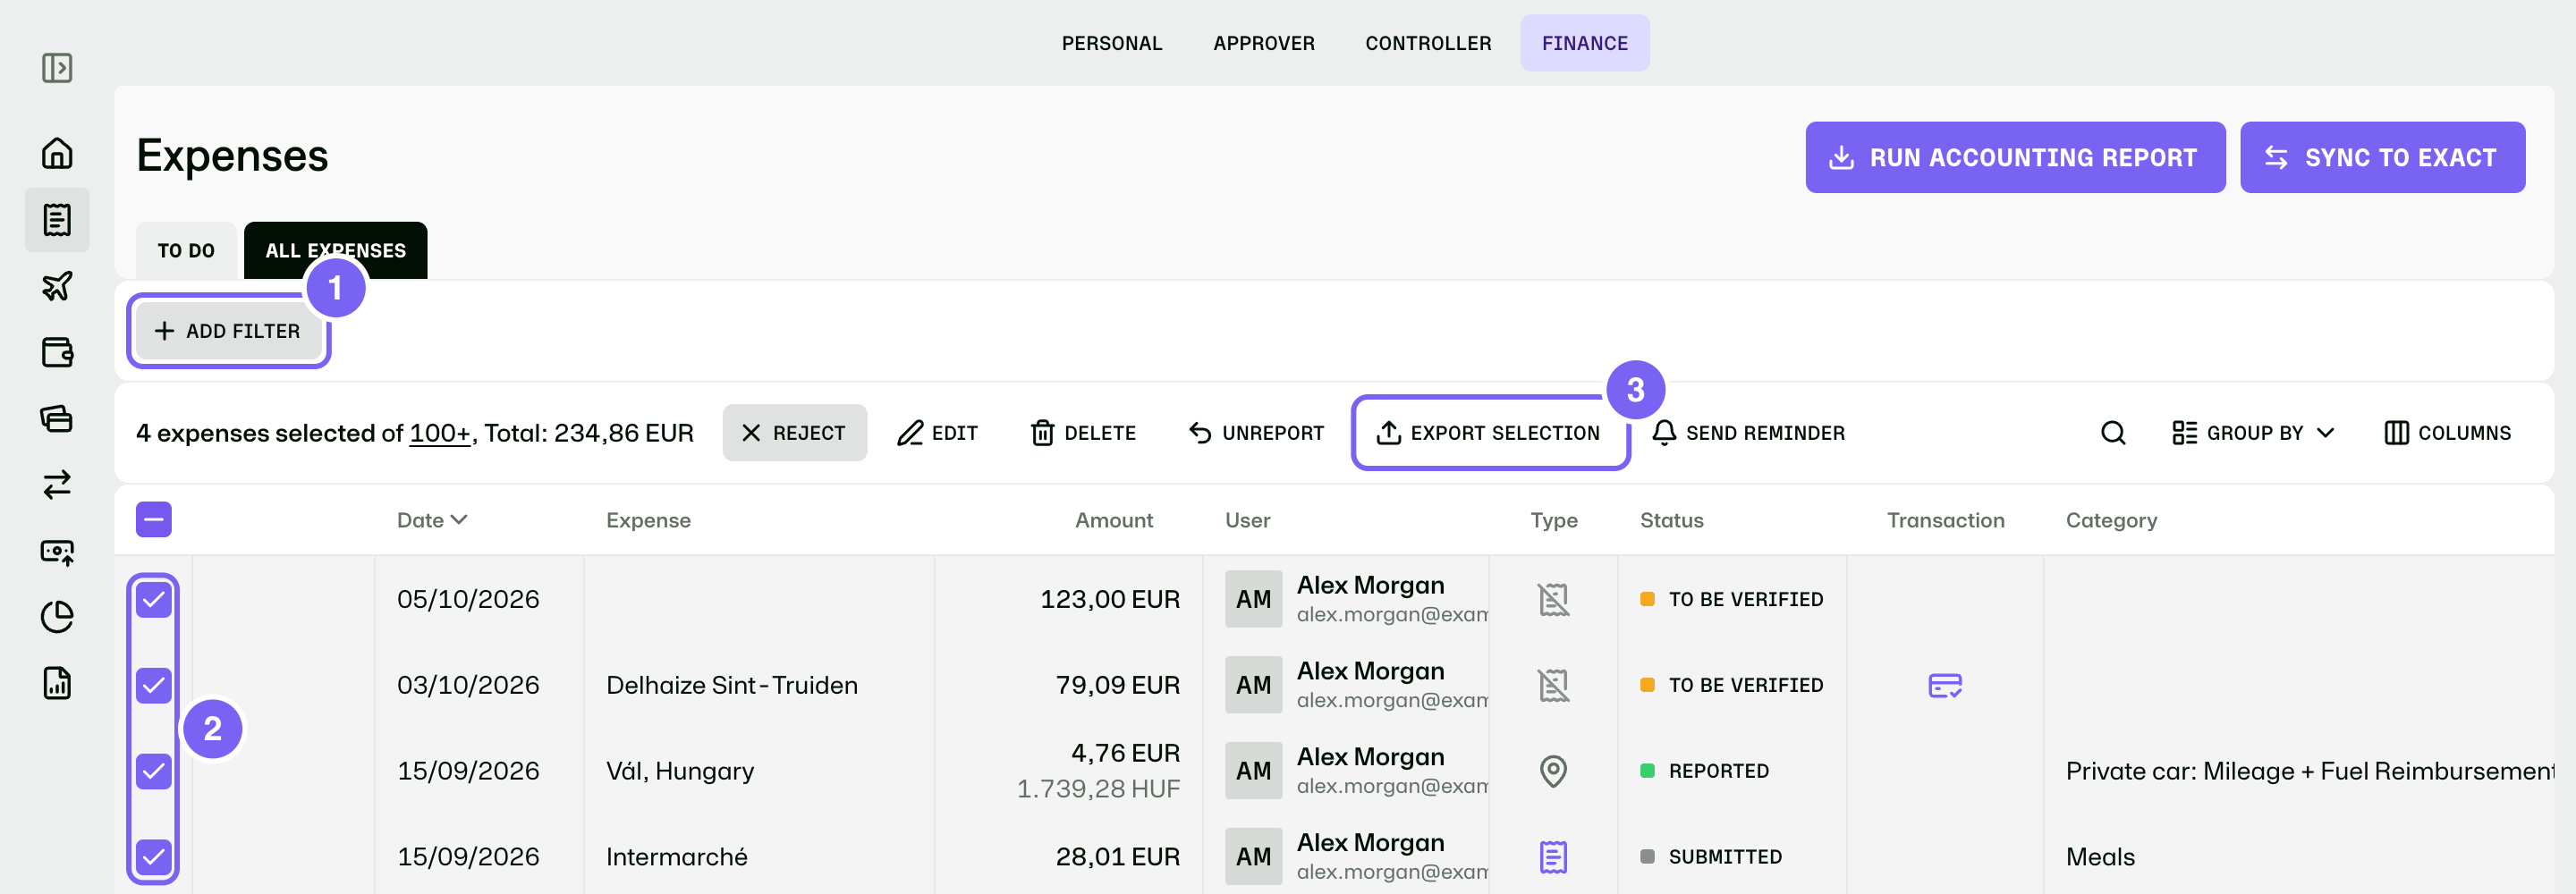The image size is (2576, 894).
Task: Open the report document icon in sidebar
Action: click(x=57, y=683)
